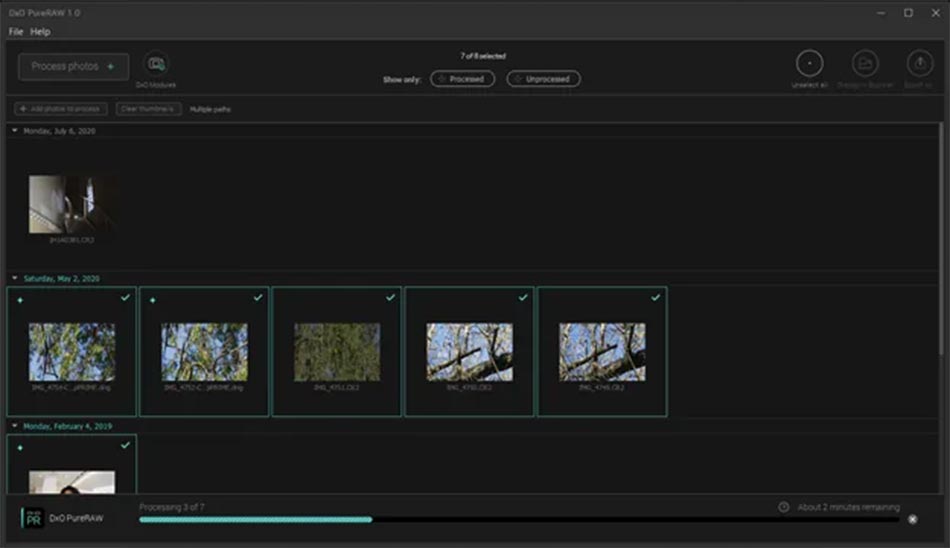Select the IMG_4749 bare branch thumbnail

602,352
